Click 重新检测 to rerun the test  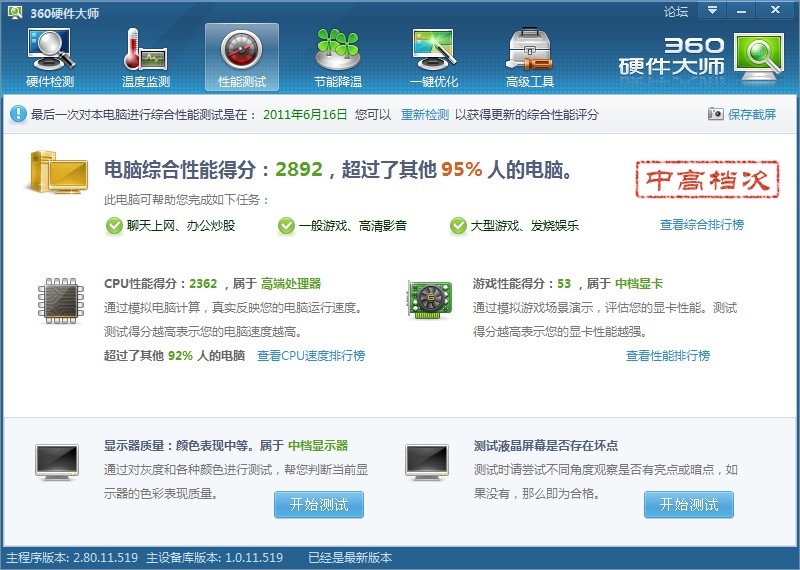424,114
